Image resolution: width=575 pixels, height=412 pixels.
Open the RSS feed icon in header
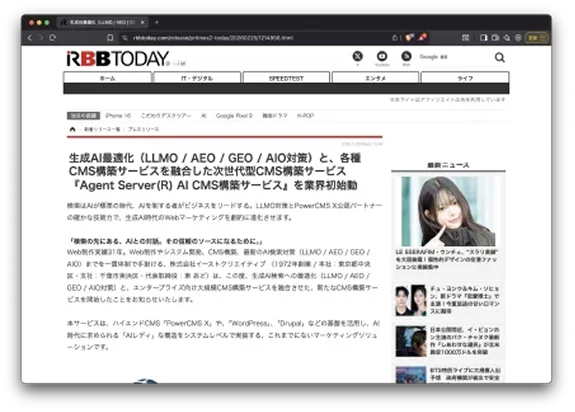406,56
